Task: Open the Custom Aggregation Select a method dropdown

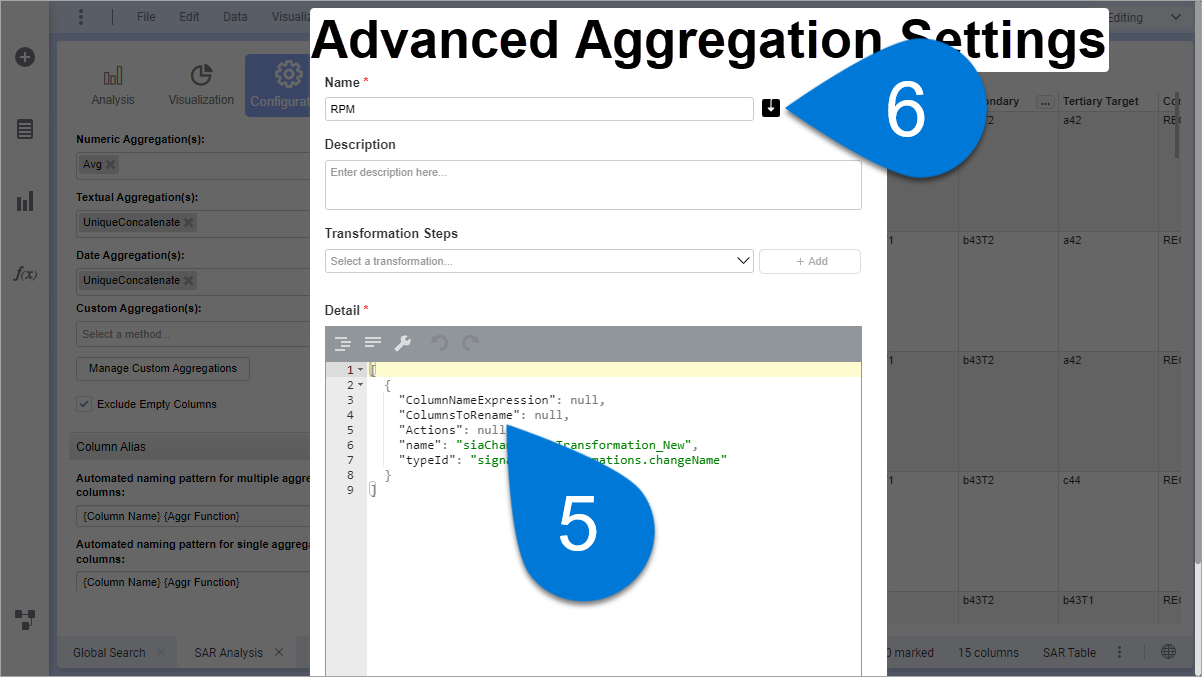Action: [193, 334]
